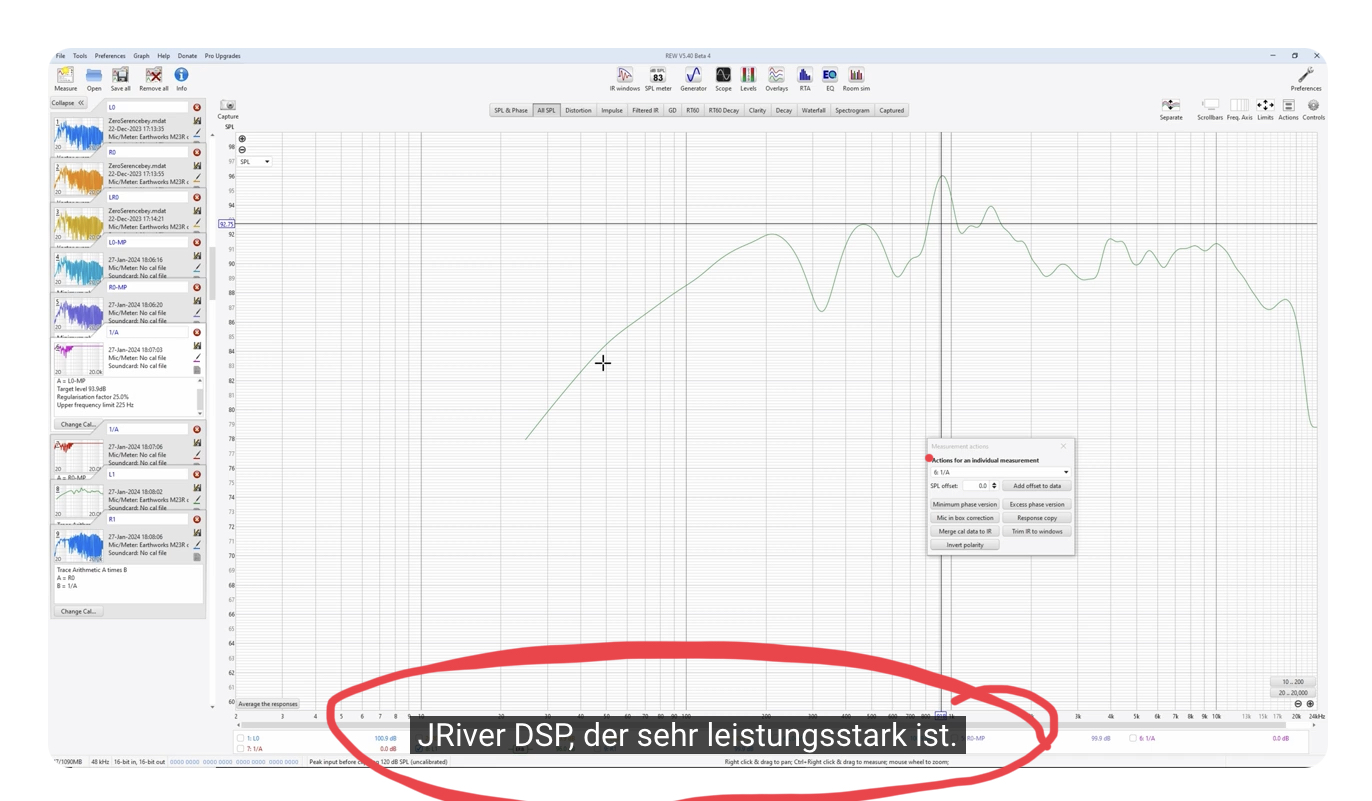Capture the graph image with the camera icon
Image resolution: width=1372 pixels, height=801 pixels.
[x=228, y=105]
